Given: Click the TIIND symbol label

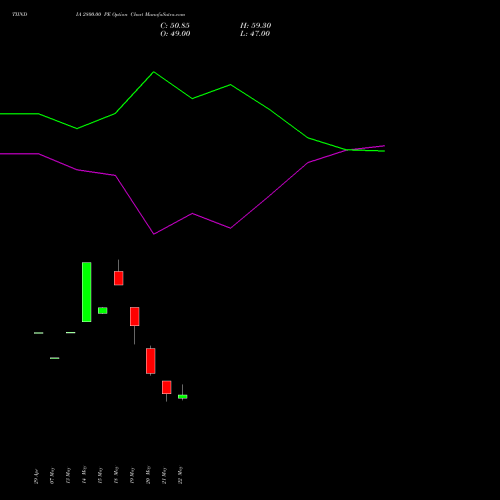Looking at the screenshot, I should coord(20,14).
